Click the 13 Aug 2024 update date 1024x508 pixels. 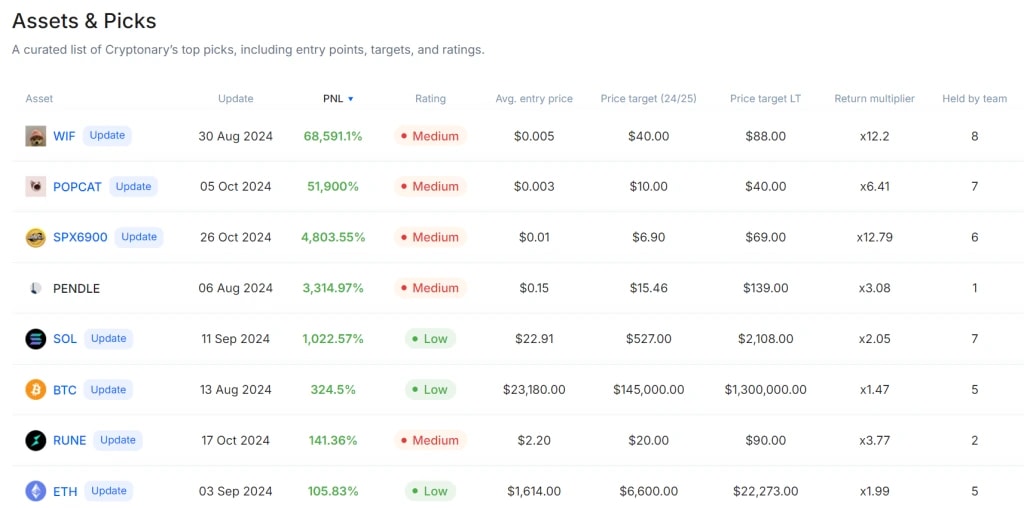[236, 390]
